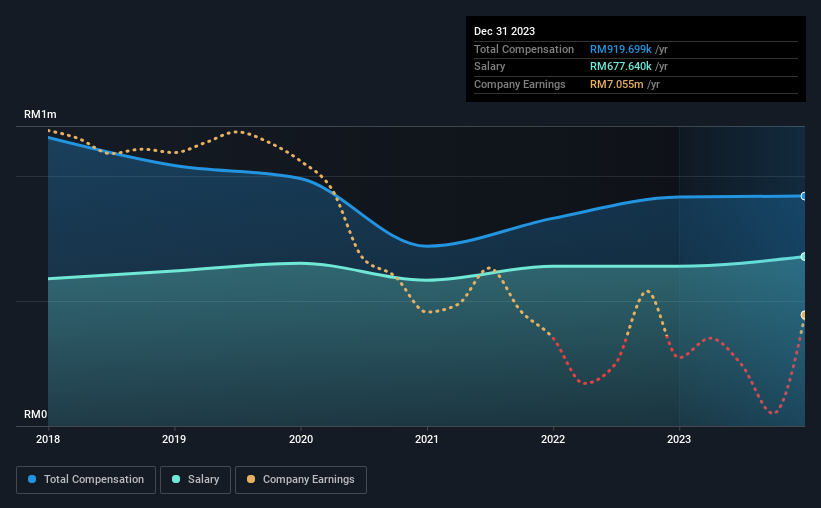821x508 pixels.
Task: Click the RM919.699k total compensation value
Action: click(x=620, y=49)
